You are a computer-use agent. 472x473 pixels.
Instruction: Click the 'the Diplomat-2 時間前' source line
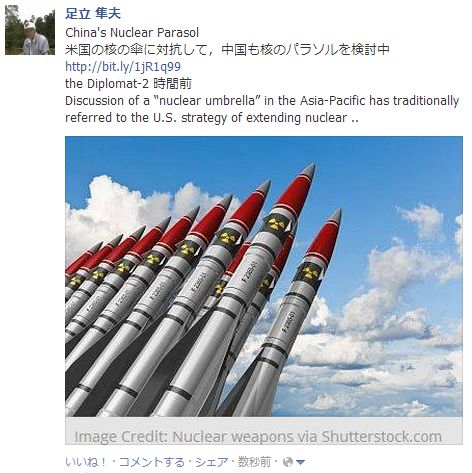128,84
